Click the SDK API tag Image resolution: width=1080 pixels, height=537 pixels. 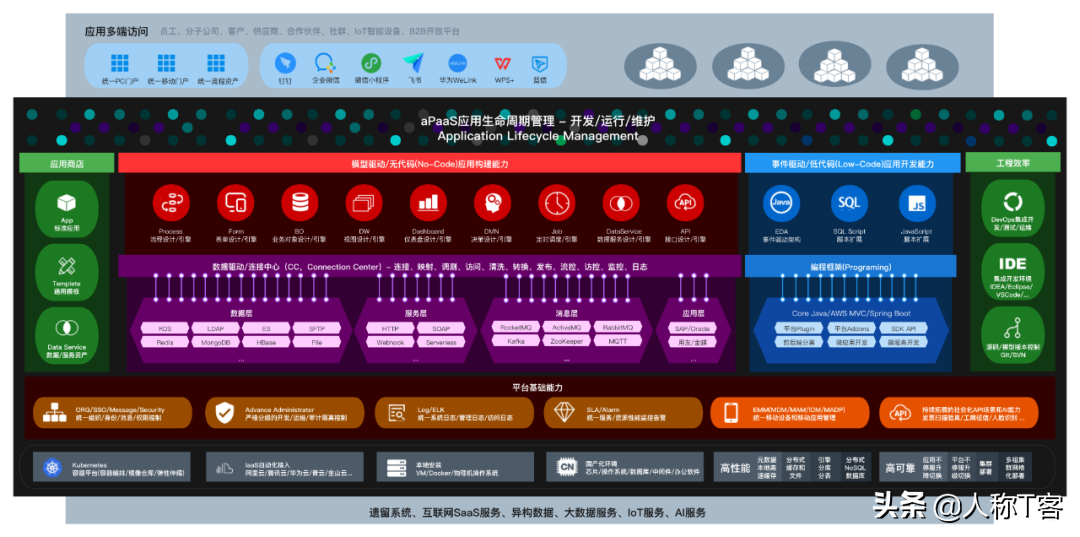[903, 328]
